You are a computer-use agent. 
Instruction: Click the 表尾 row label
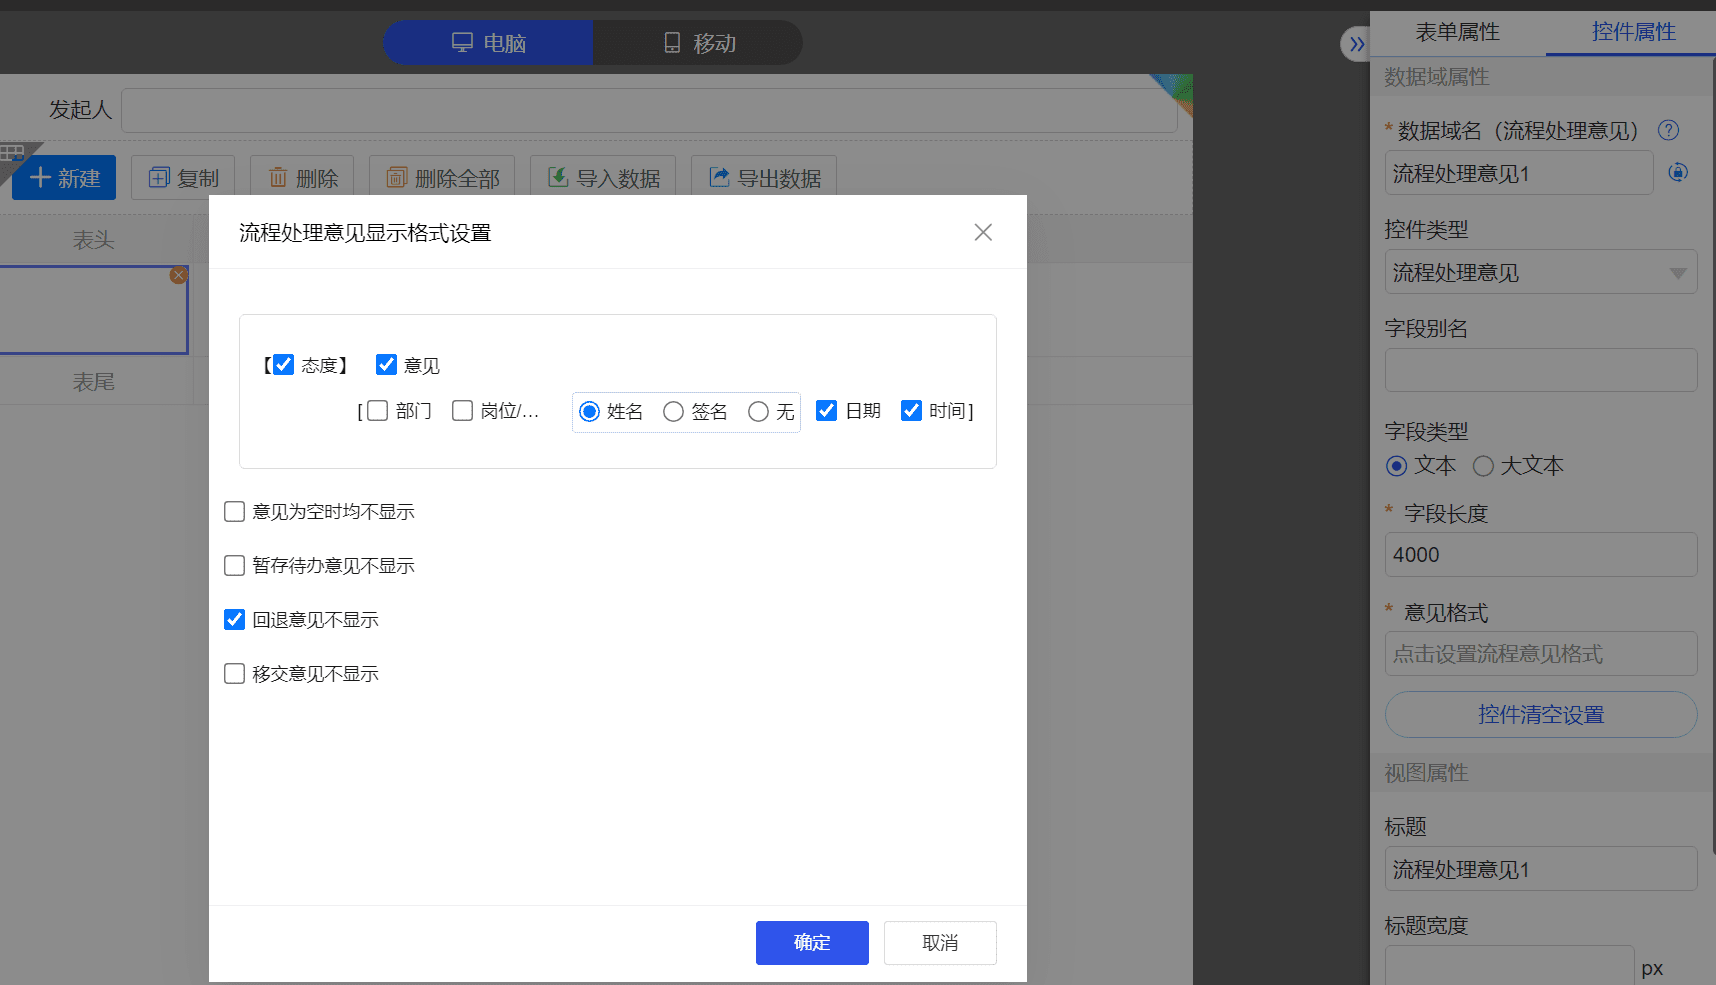point(94,382)
